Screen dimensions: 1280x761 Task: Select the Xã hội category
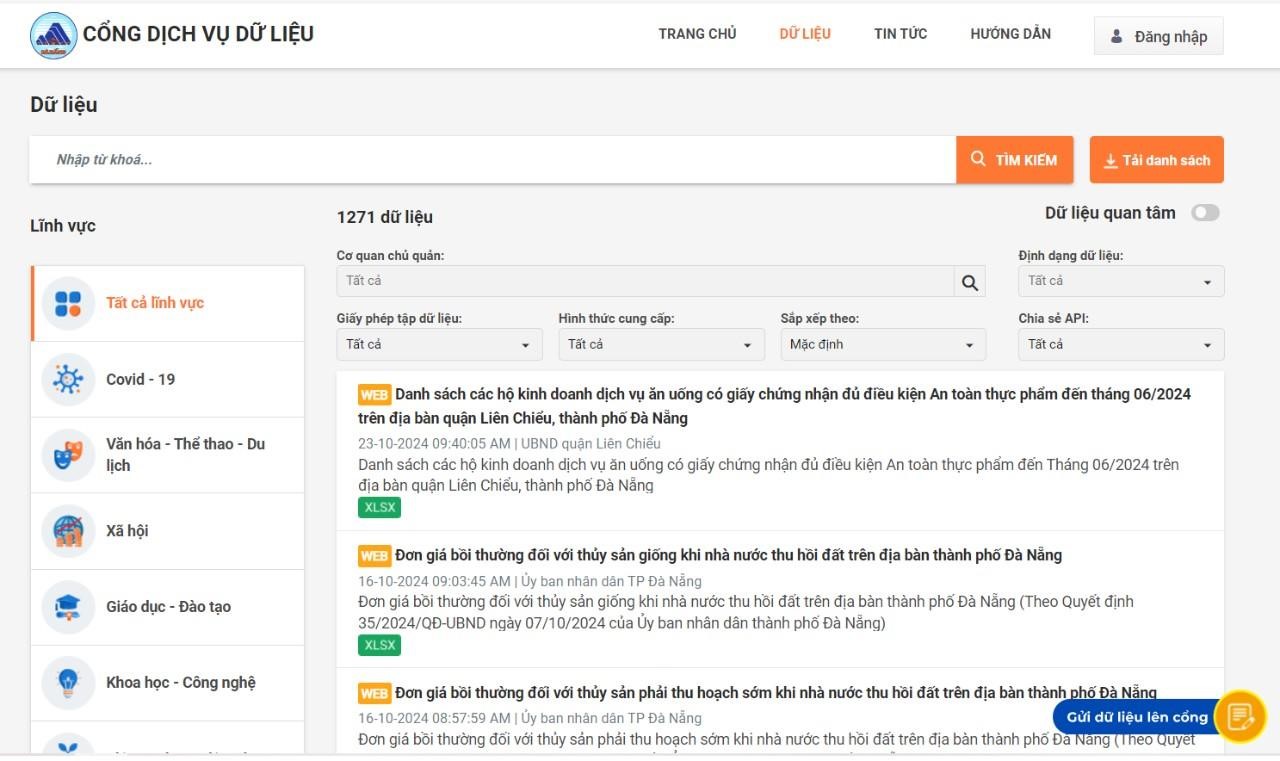(168, 531)
